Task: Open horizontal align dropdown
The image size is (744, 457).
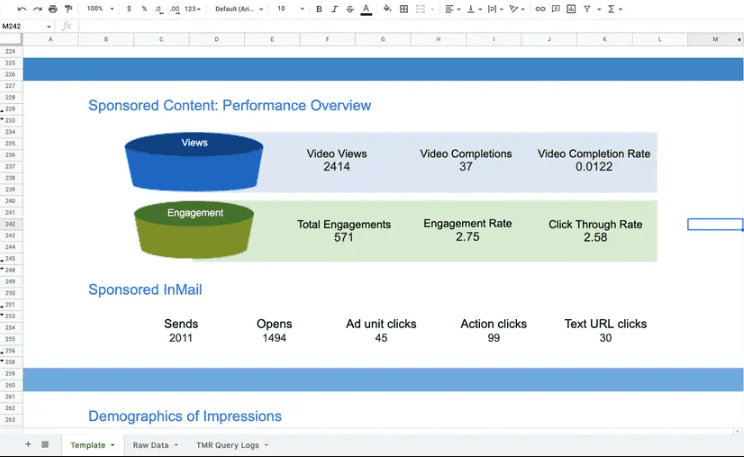Action: point(453,9)
